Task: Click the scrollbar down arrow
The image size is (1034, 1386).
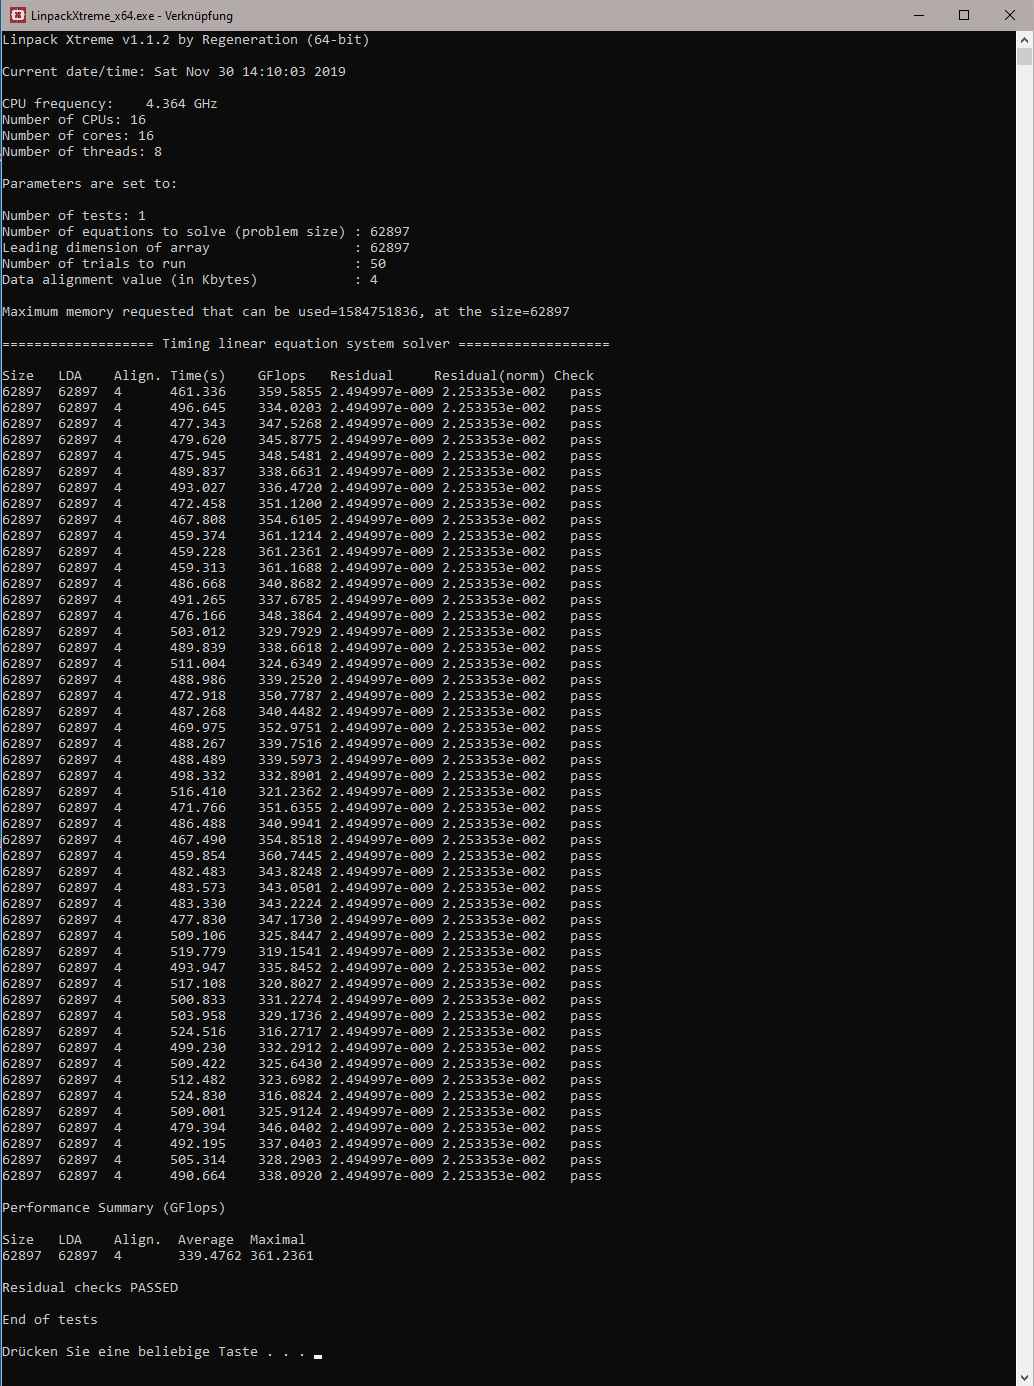Action: pos(1025,1377)
